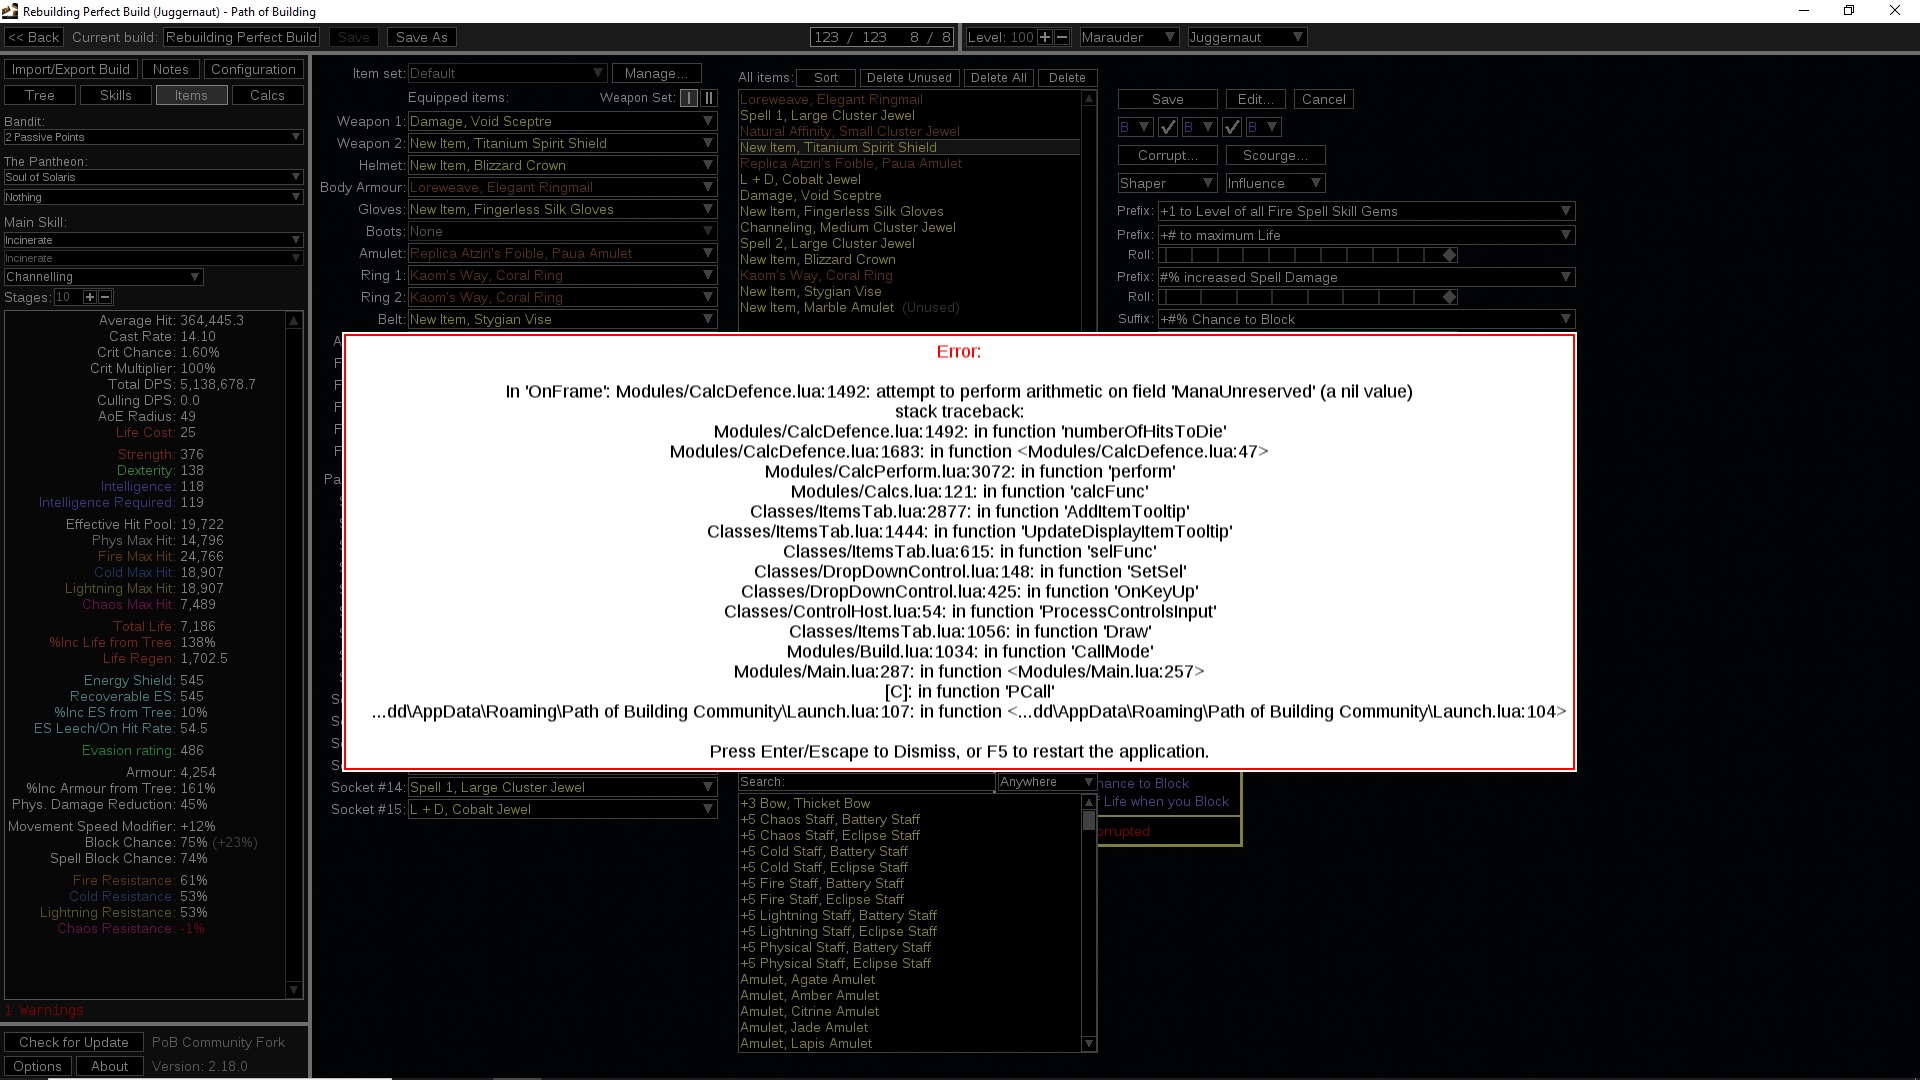Open the Soul of Solaris pantheon dropdown

152,177
